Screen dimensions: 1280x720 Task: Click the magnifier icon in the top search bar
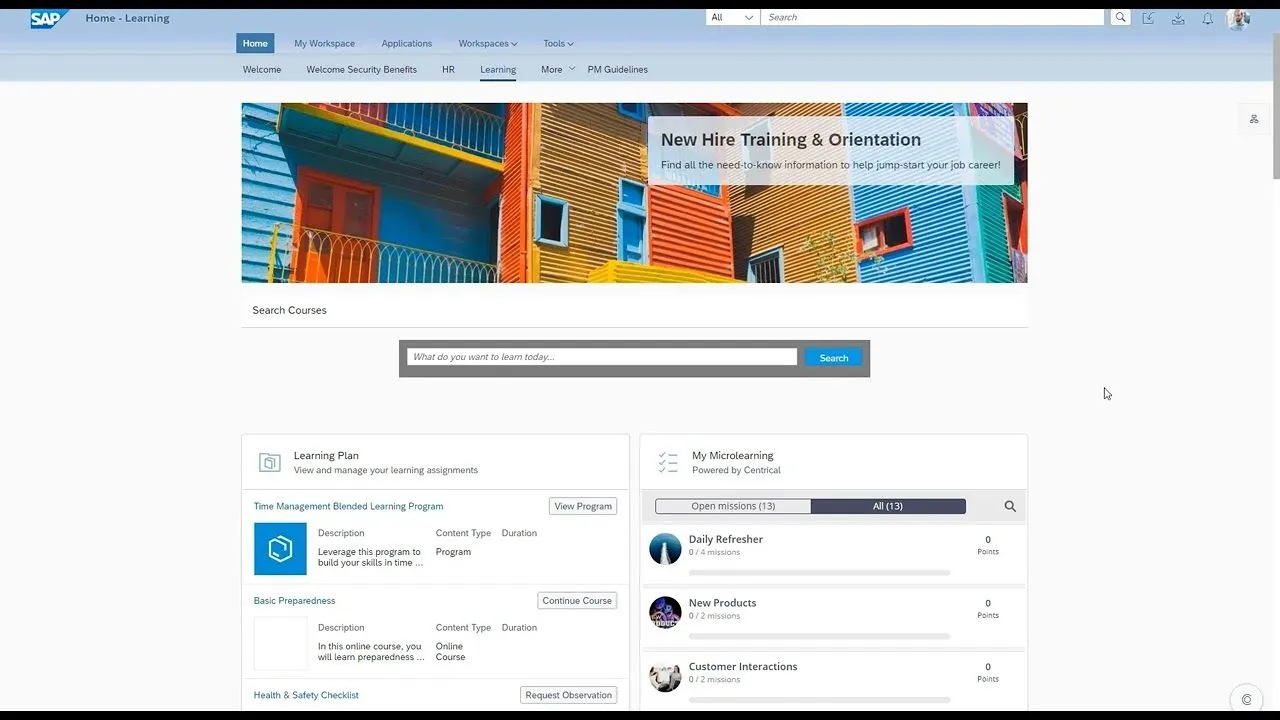click(x=1120, y=17)
